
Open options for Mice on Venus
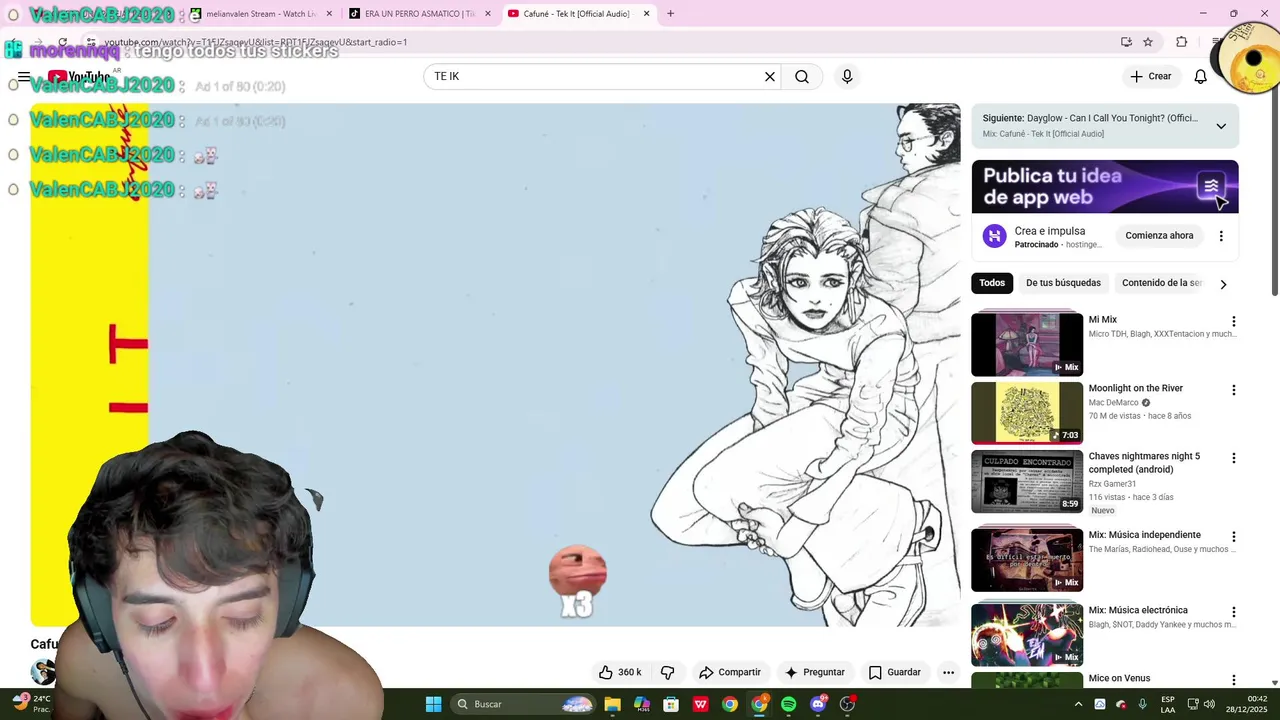click(1233, 680)
